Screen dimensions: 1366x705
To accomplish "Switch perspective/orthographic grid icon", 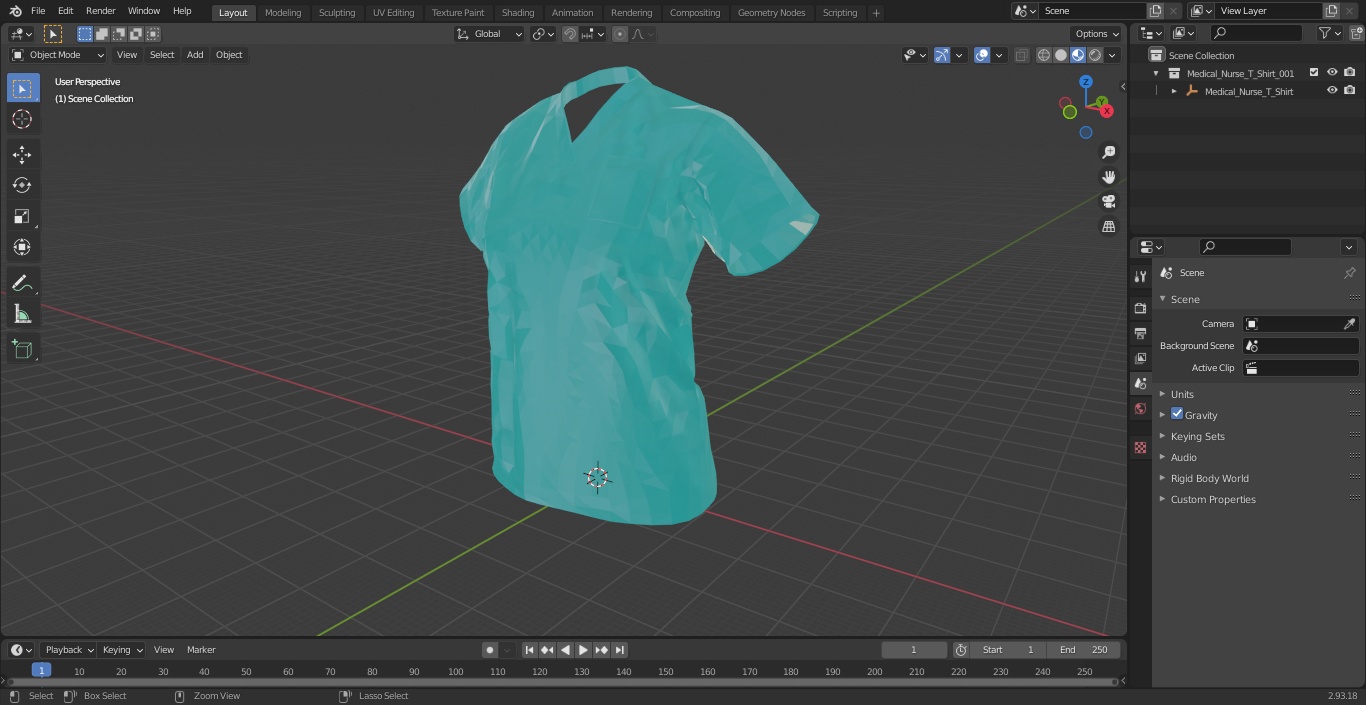I will click(1108, 227).
